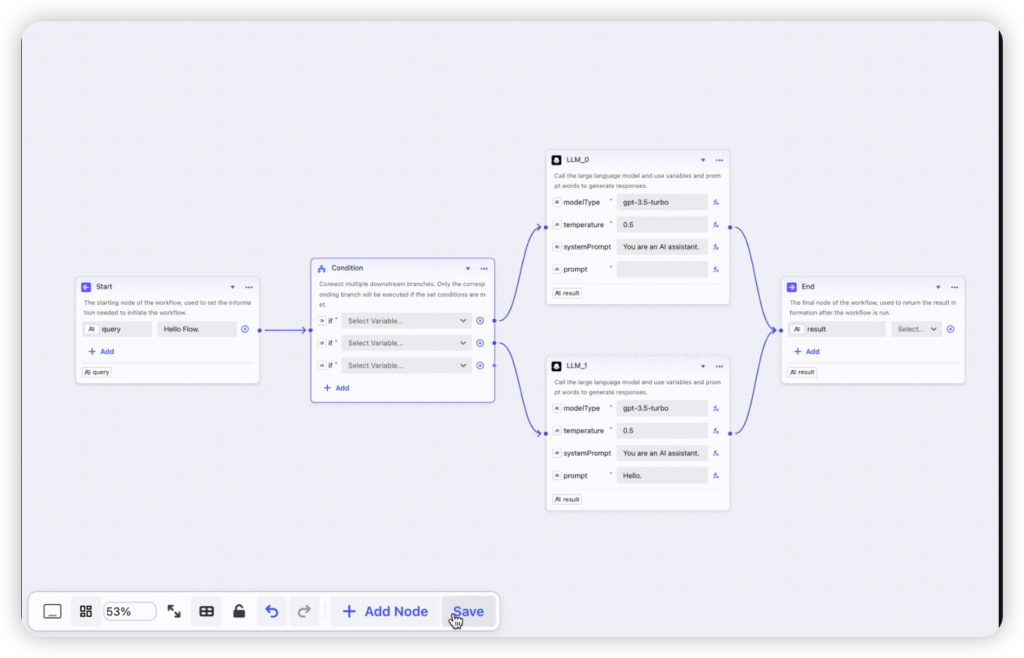1024x658 pixels.
Task: Click variable reference icon for LLM_0 systemPrompt
Action: (x=716, y=247)
